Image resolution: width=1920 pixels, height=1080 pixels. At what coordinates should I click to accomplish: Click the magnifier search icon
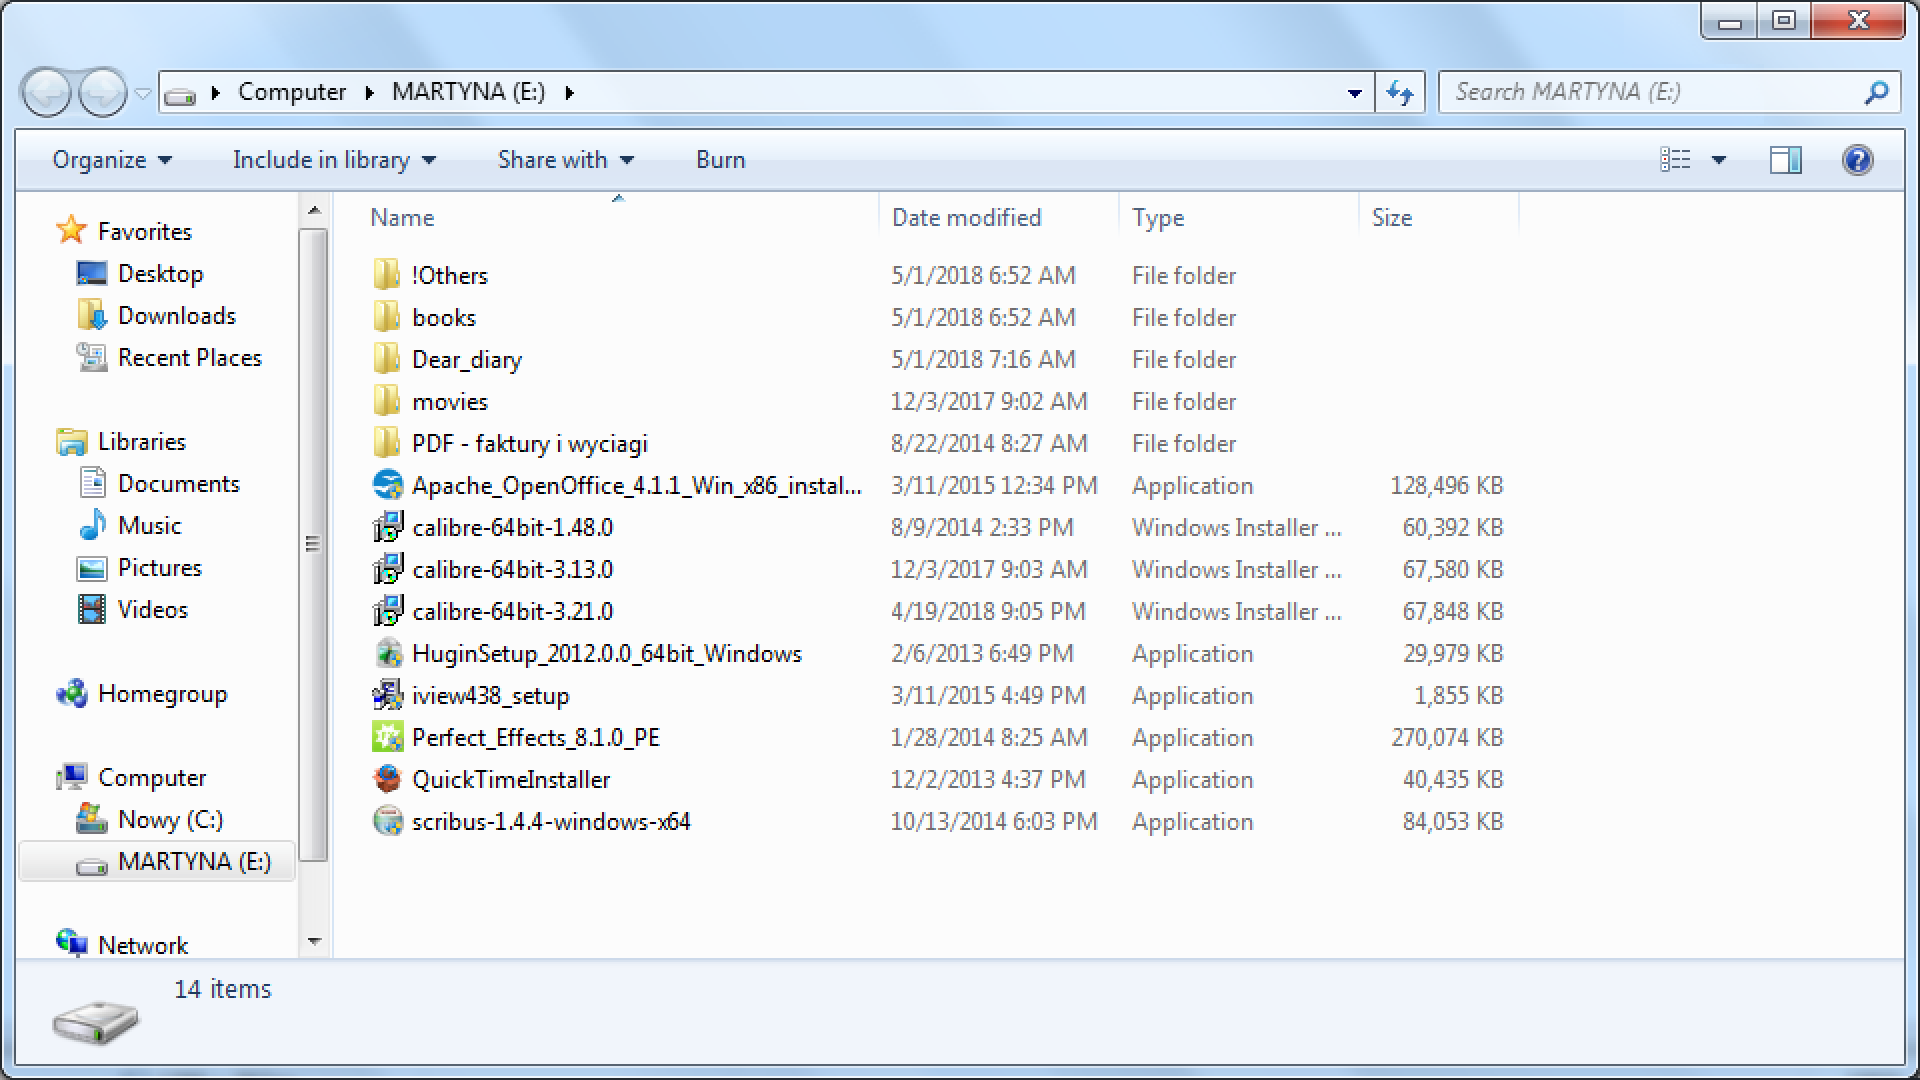[x=1876, y=92]
